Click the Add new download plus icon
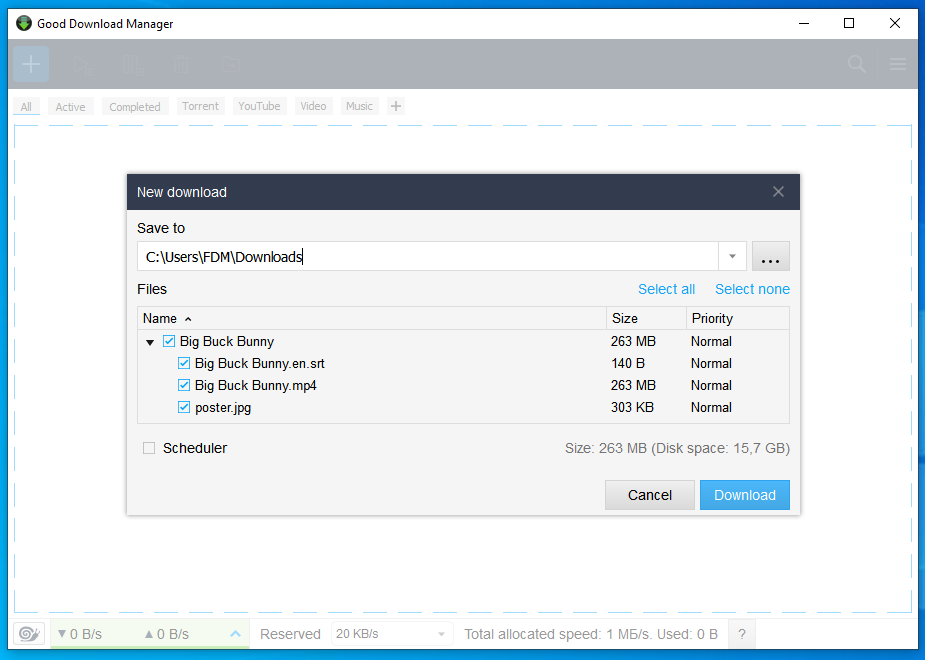The height and width of the screenshot is (660, 925). click(30, 63)
